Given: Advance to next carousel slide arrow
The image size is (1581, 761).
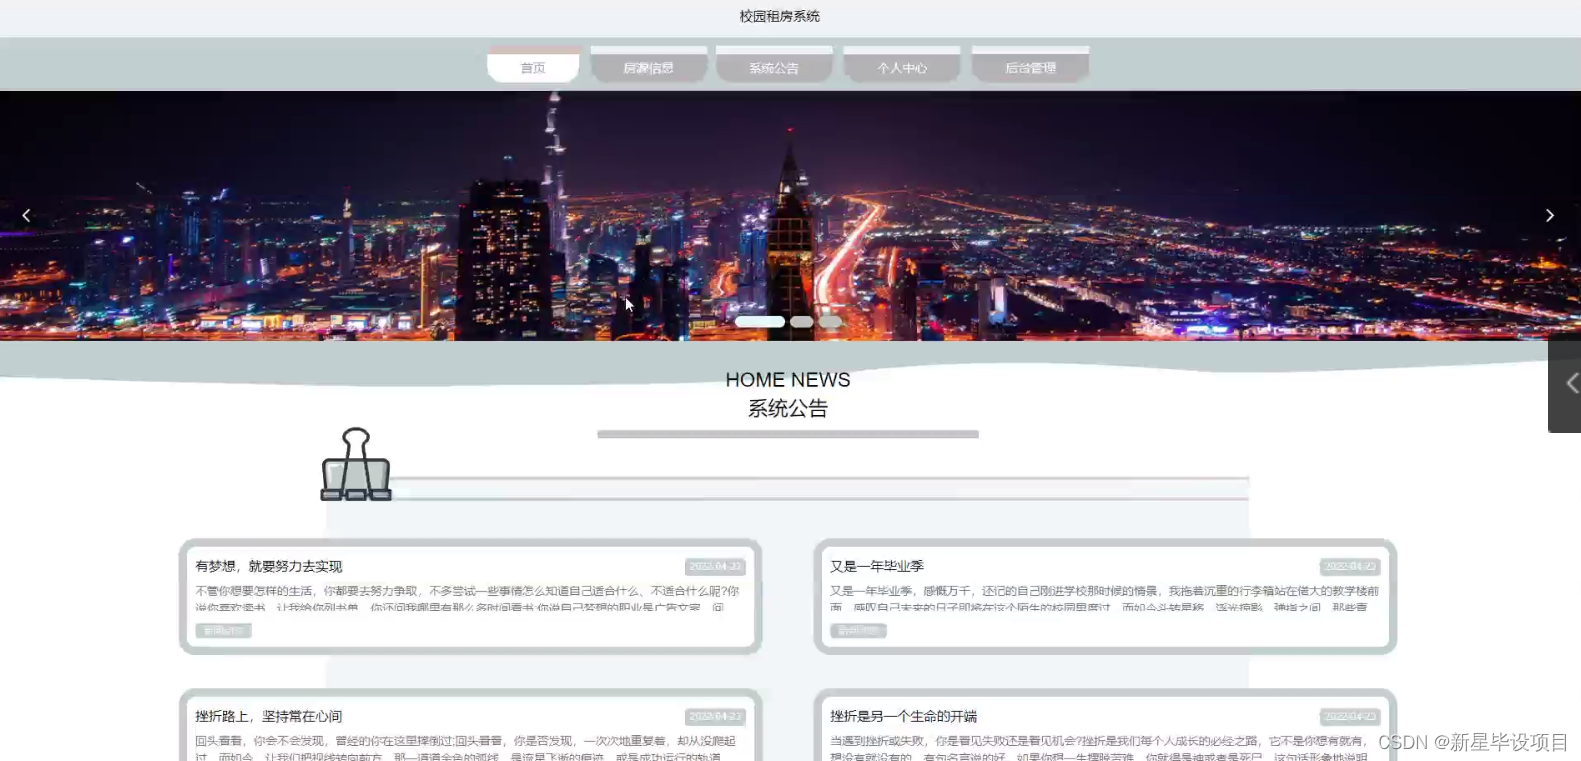Looking at the screenshot, I should pos(1550,215).
